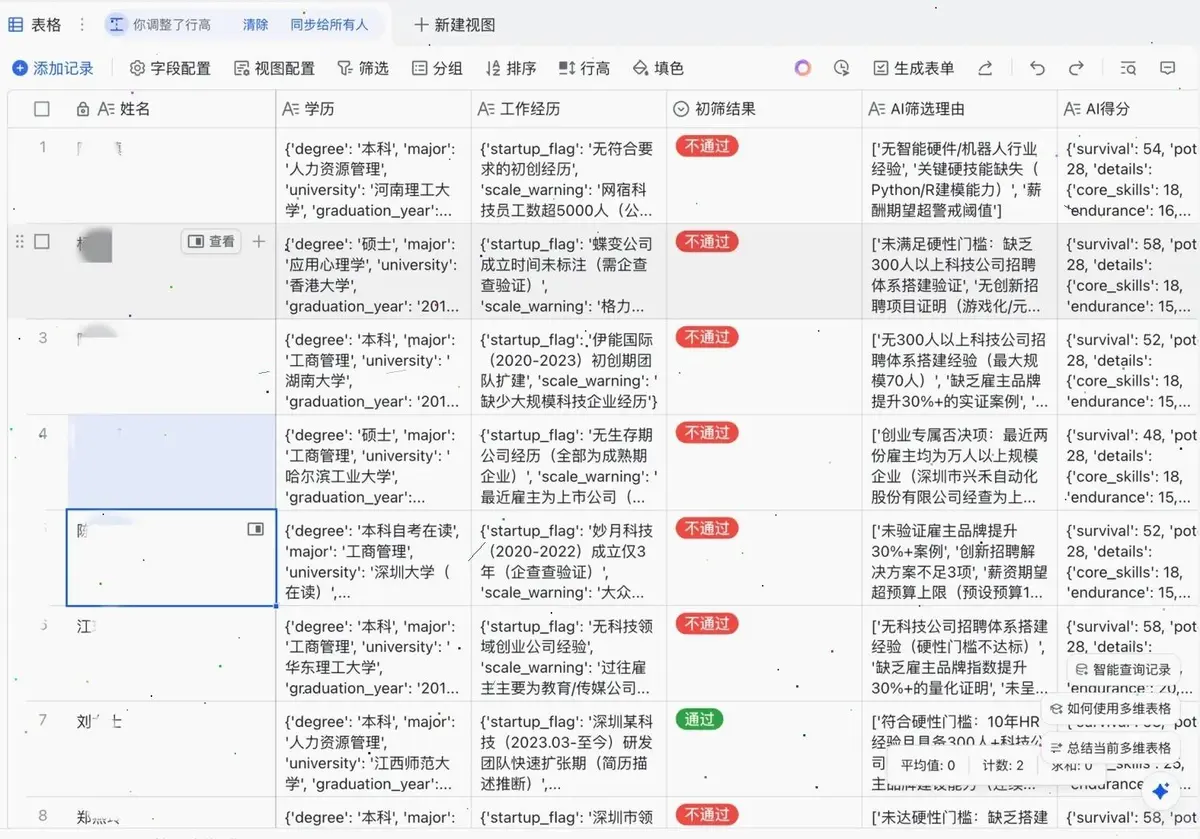Image resolution: width=1200 pixels, height=839 pixels.
Task: Select the 表格 view tab
Action: (36, 24)
